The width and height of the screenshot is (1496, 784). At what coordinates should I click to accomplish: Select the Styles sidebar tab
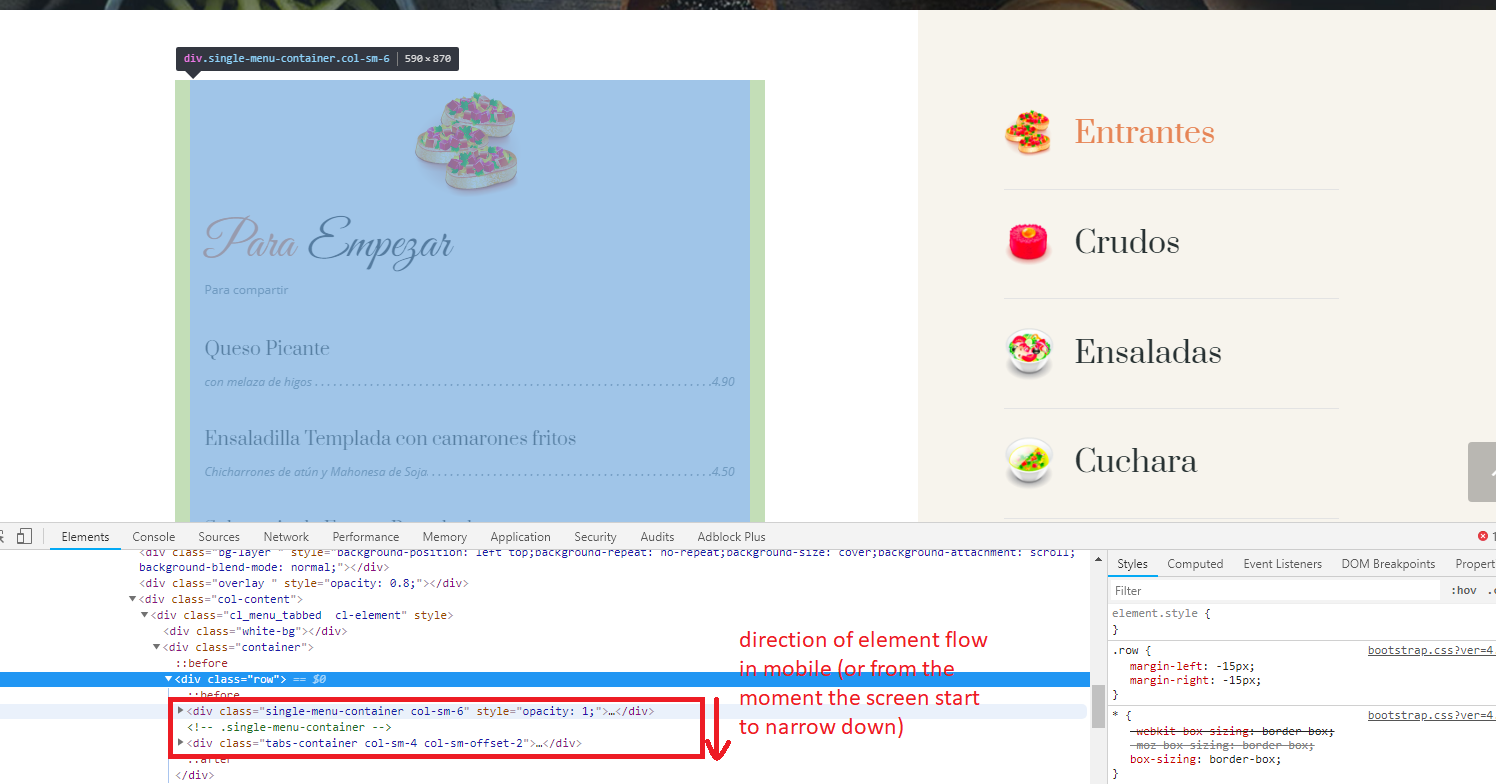click(x=1132, y=564)
